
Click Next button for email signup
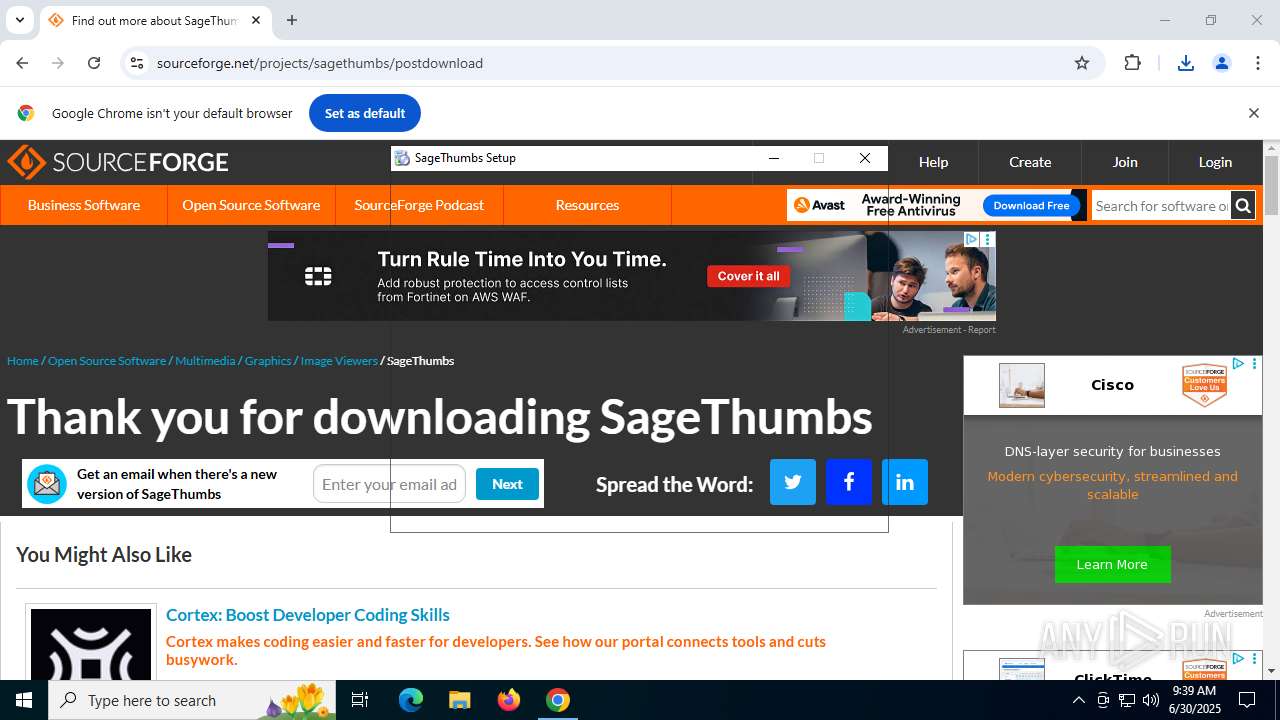(x=507, y=484)
